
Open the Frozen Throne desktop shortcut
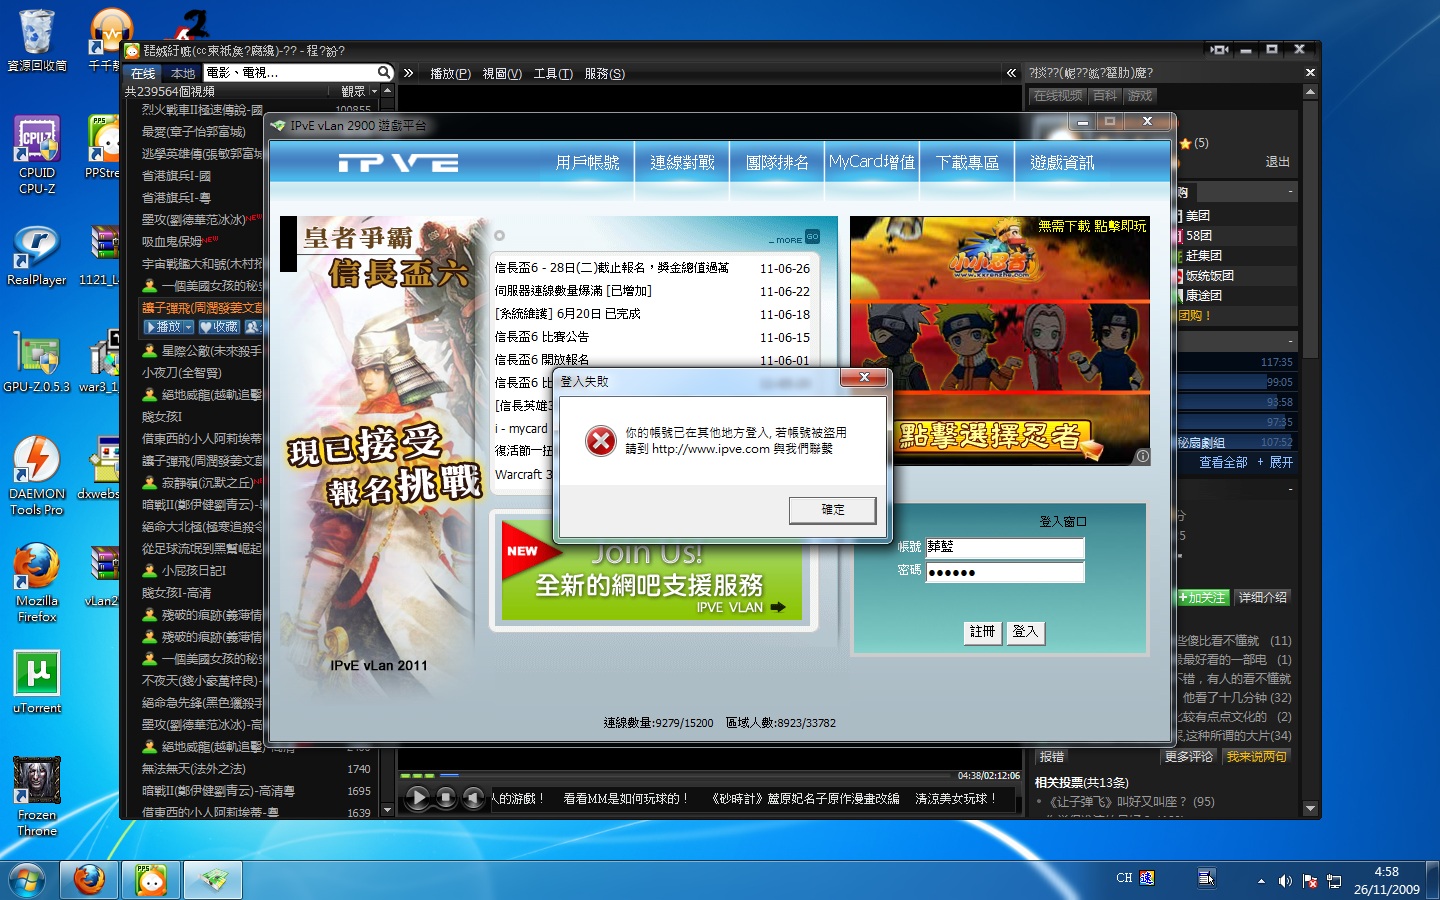tap(37, 796)
